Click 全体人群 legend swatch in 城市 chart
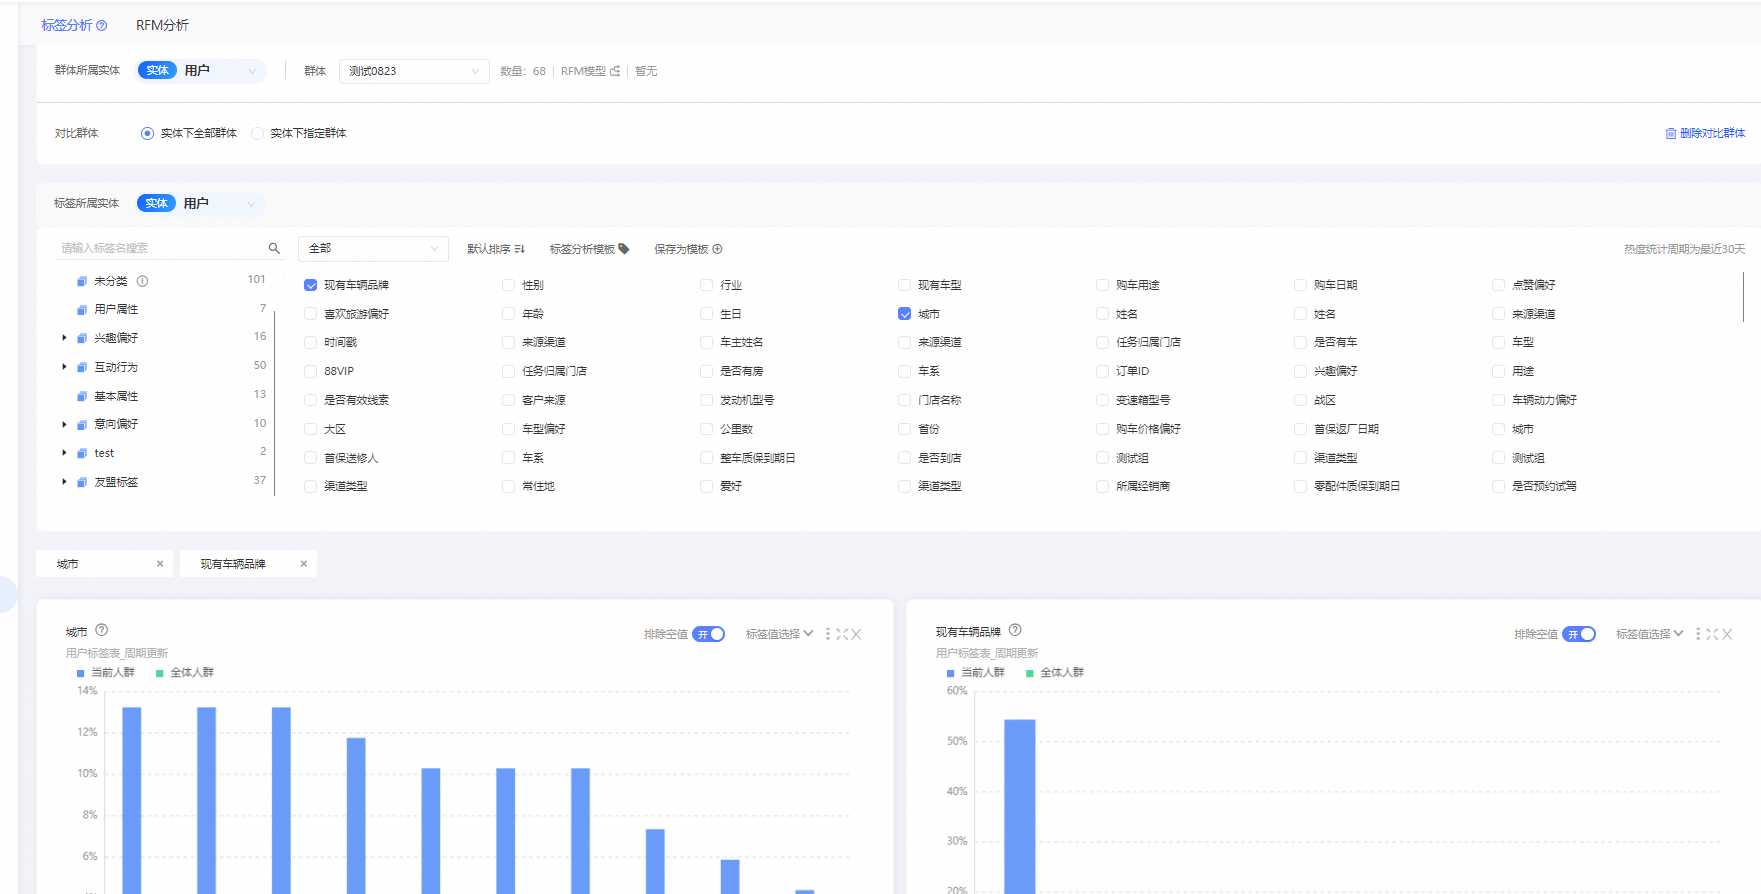Image resolution: width=1761 pixels, height=894 pixels. point(160,673)
